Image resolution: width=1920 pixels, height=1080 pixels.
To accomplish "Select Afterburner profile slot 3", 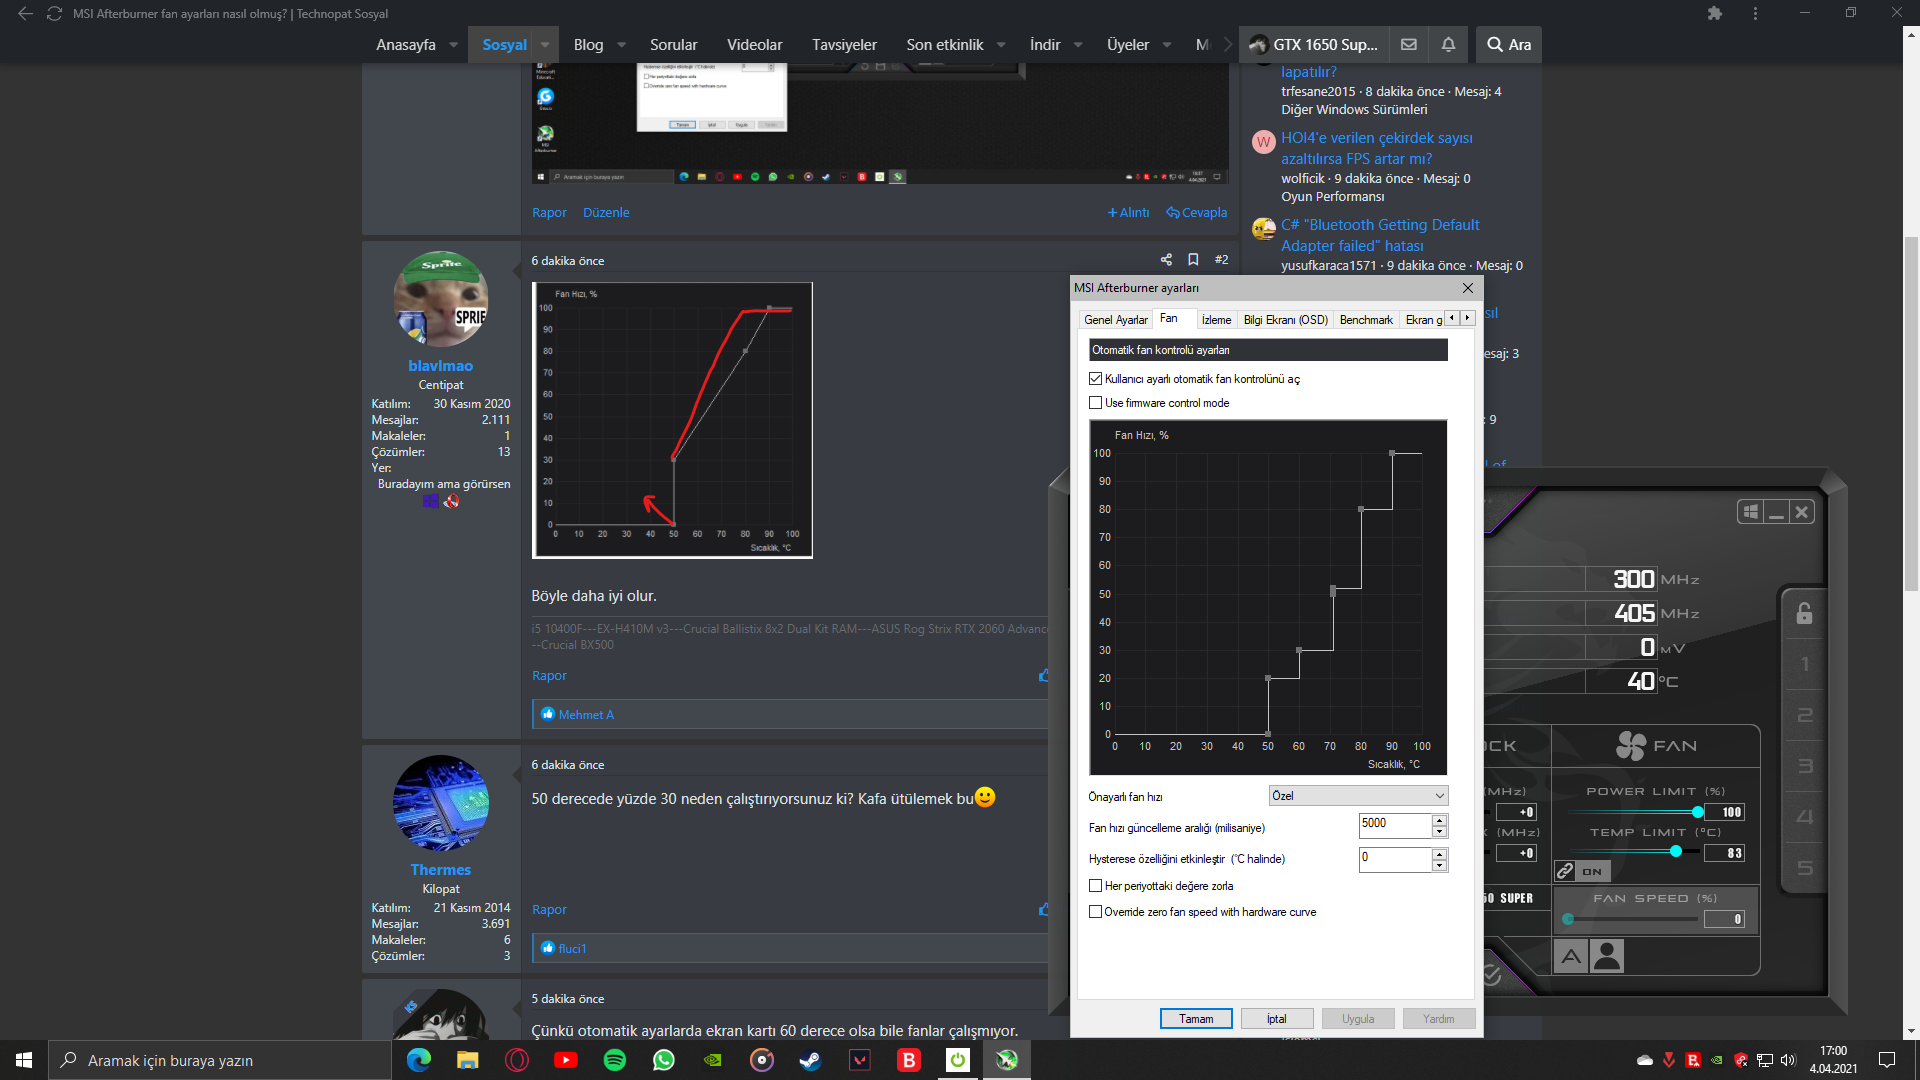I will pos(1804,766).
